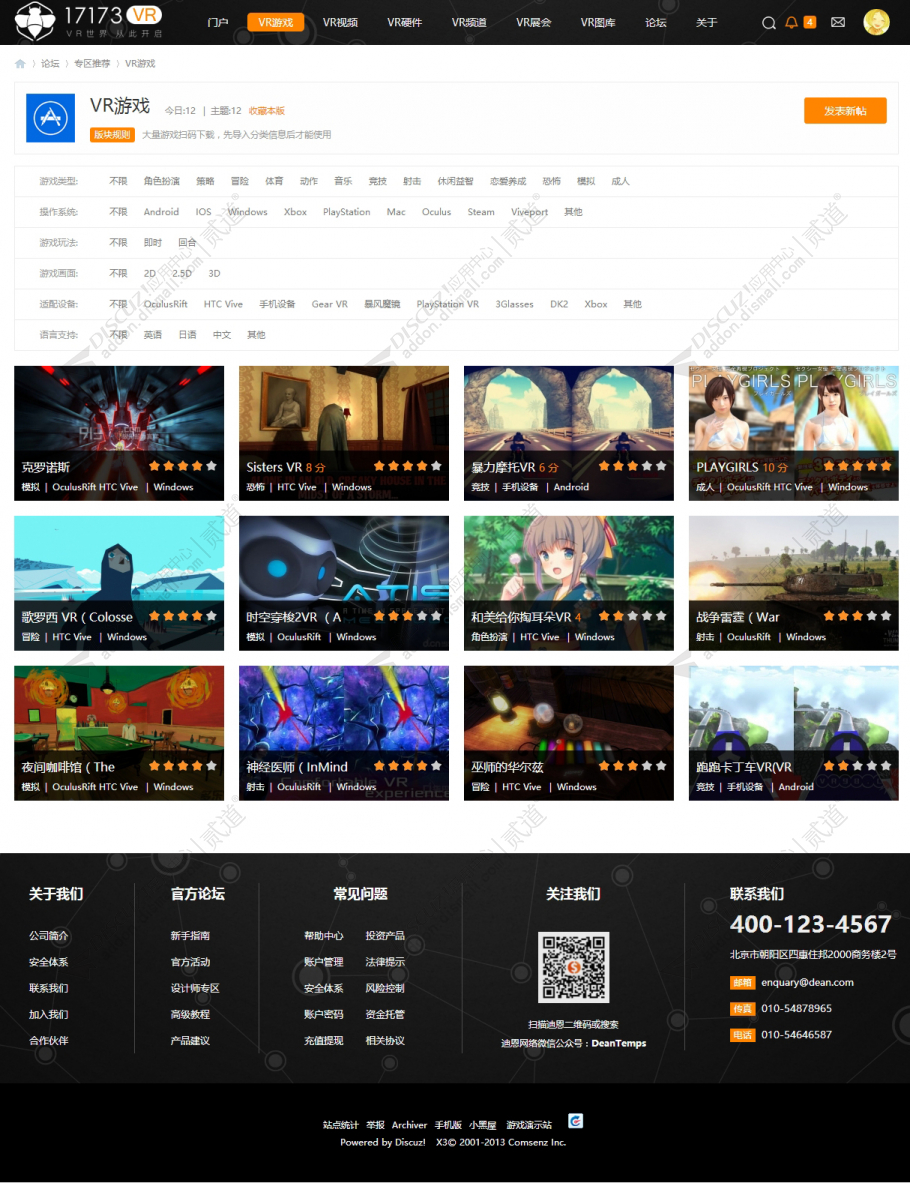Open the 暴力摩托VR game thumbnail

click(569, 433)
